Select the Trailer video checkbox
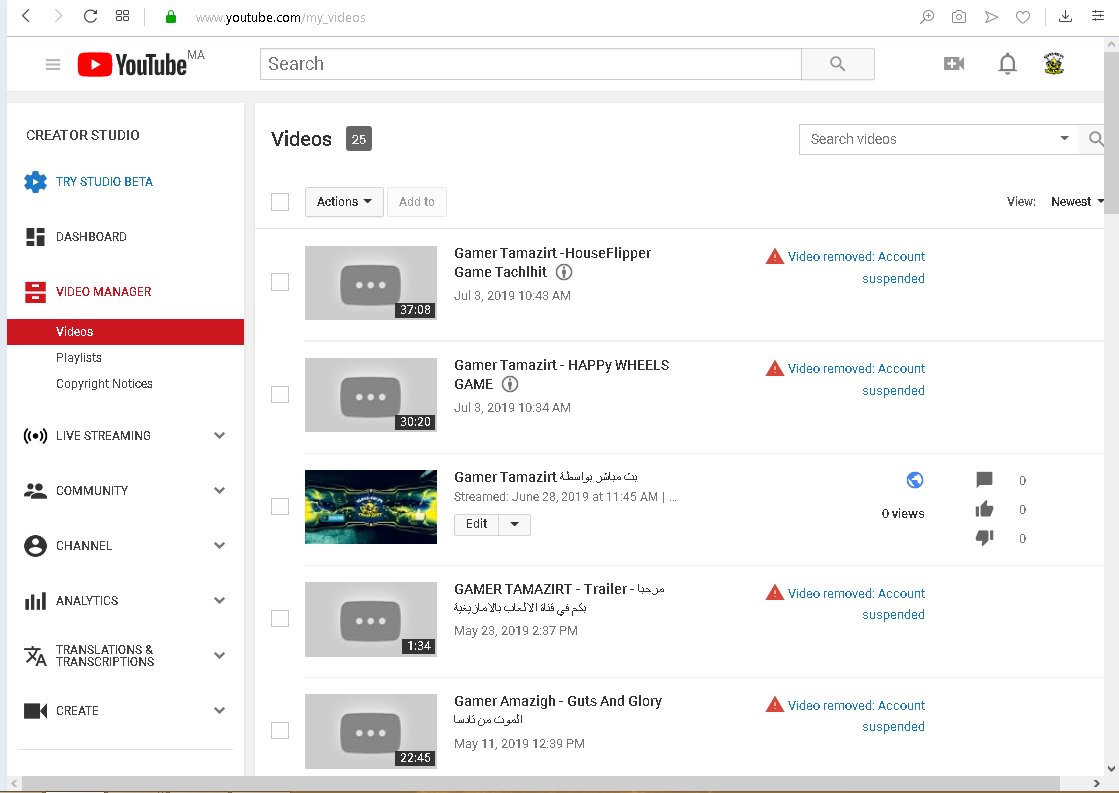Screen dimensions: 1119x793 coord(280,619)
